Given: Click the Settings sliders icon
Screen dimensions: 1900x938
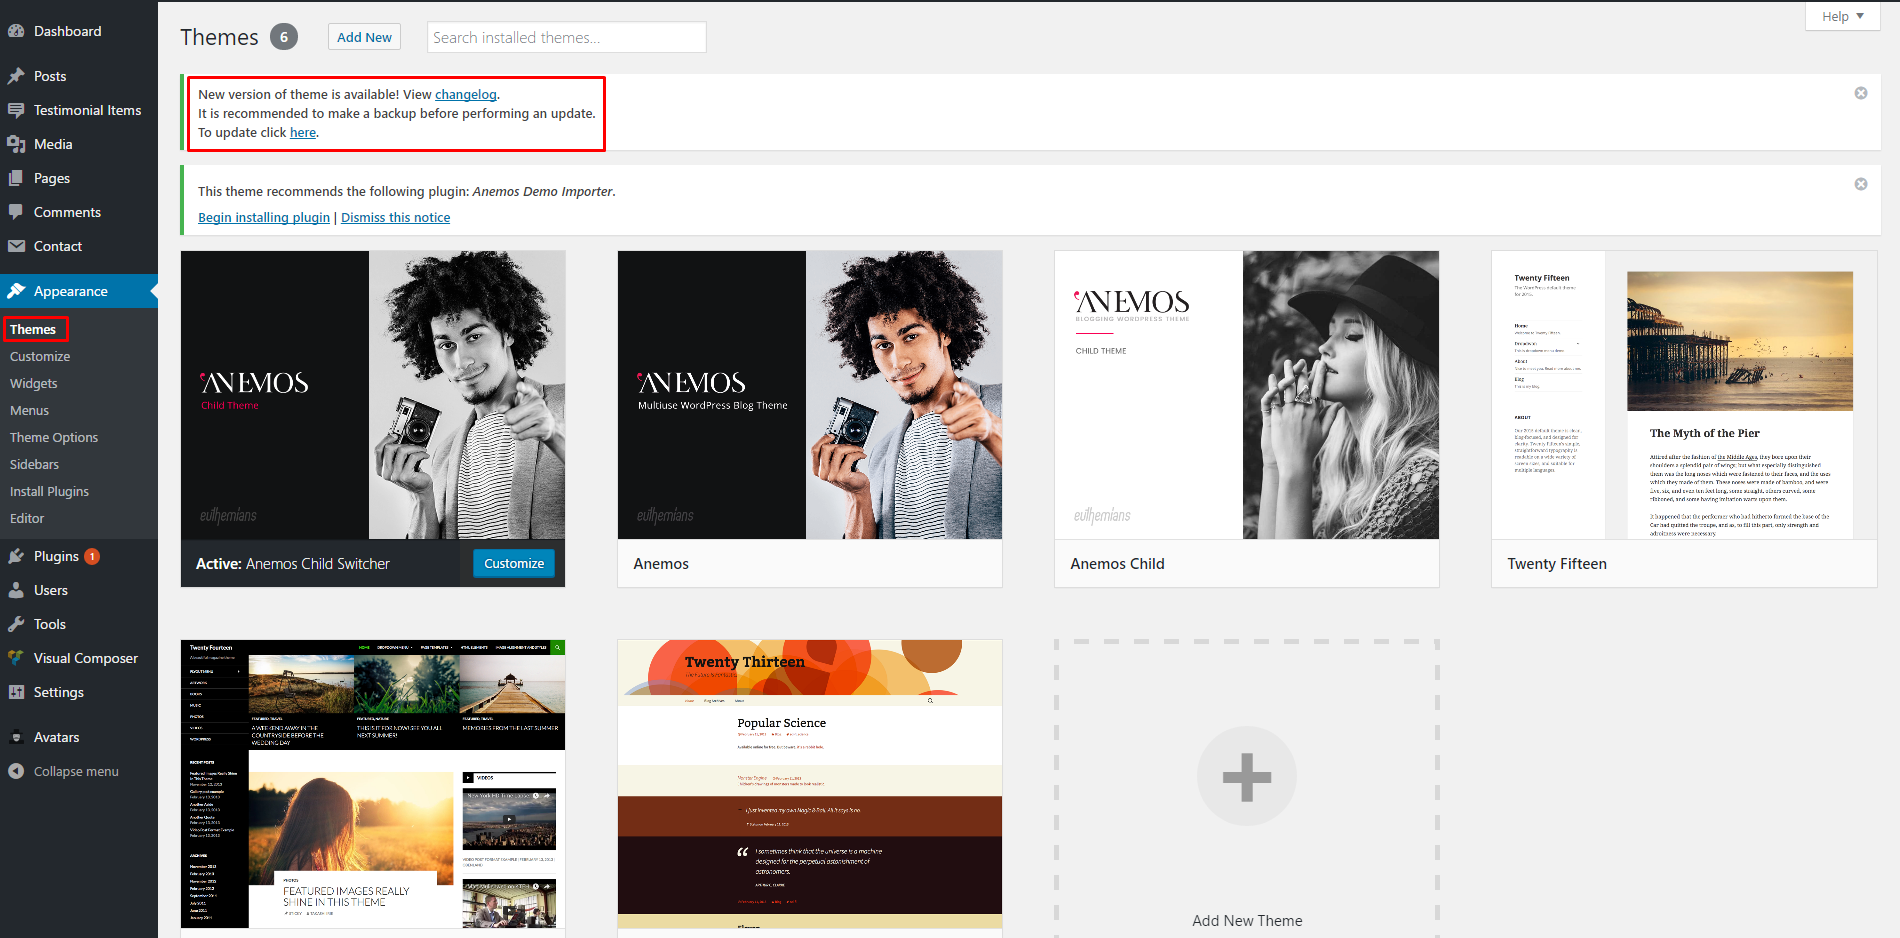Looking at the screenshot, I should 16,692.
